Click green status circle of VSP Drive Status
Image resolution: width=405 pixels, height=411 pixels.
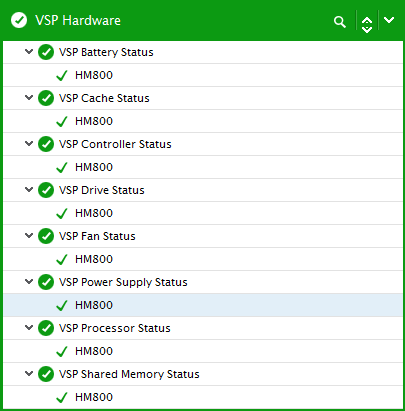tap(46, 190)
